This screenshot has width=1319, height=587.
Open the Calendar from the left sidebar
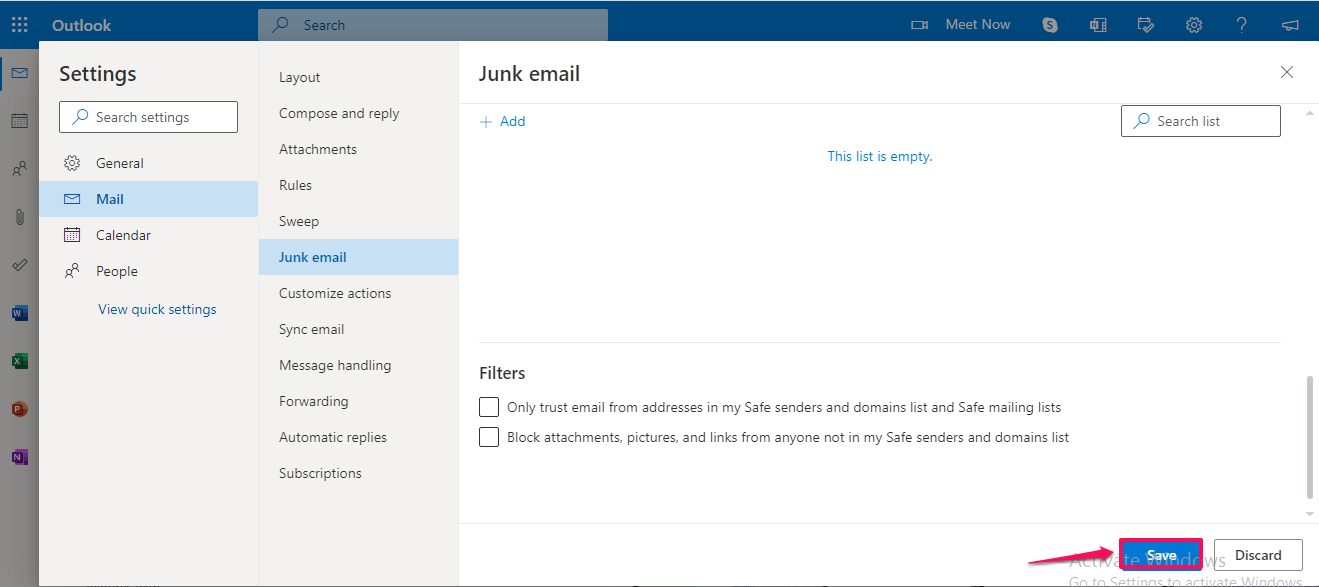point(19,120)
